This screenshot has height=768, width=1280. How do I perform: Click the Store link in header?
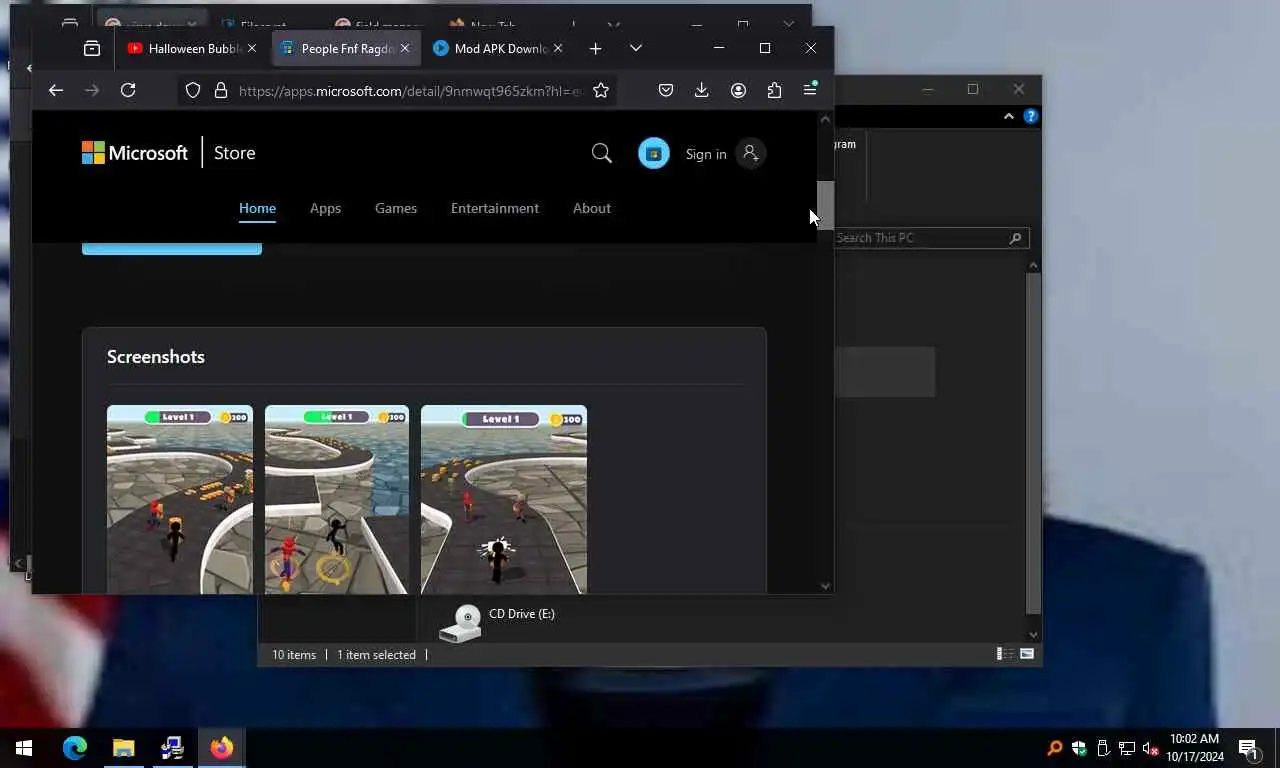point(235,153)
